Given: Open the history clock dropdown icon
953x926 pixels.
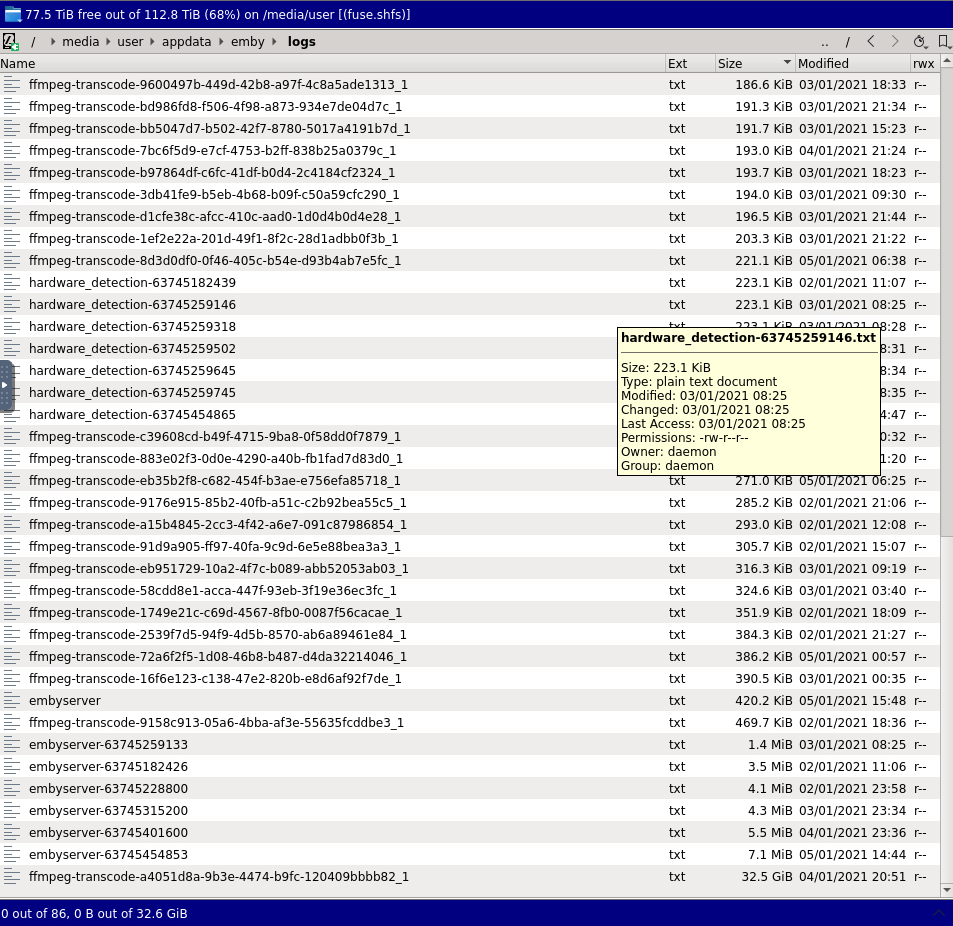Looking at the screenshot, I should (x=920, y=42).
